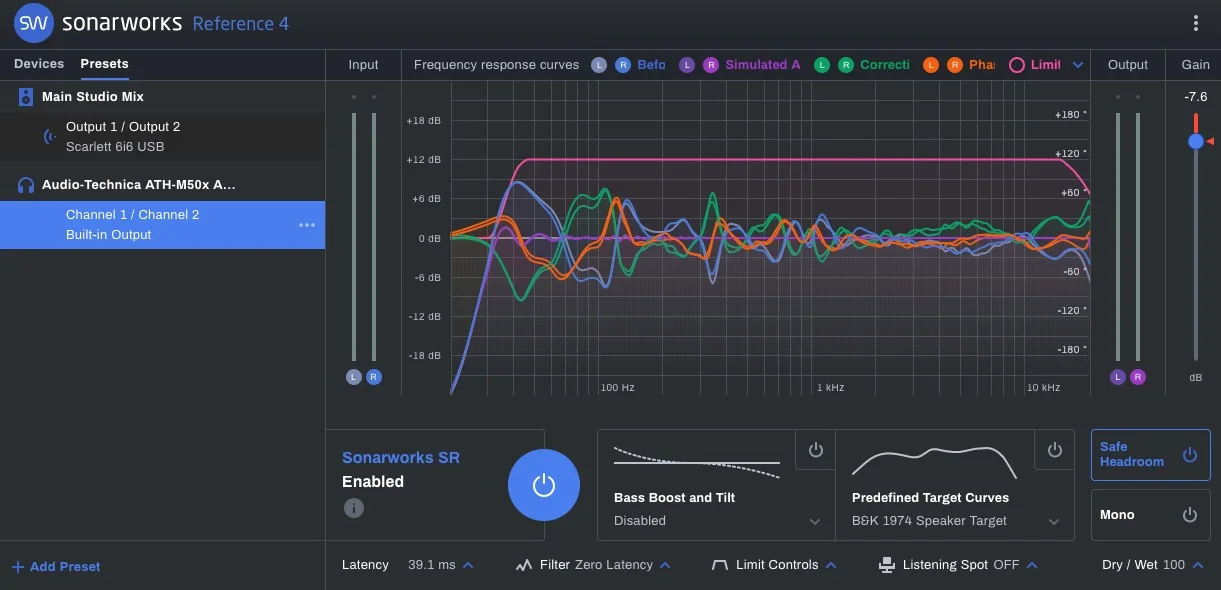Click the Input column header
The image size is (1221, 590).
tap(363, 65)
